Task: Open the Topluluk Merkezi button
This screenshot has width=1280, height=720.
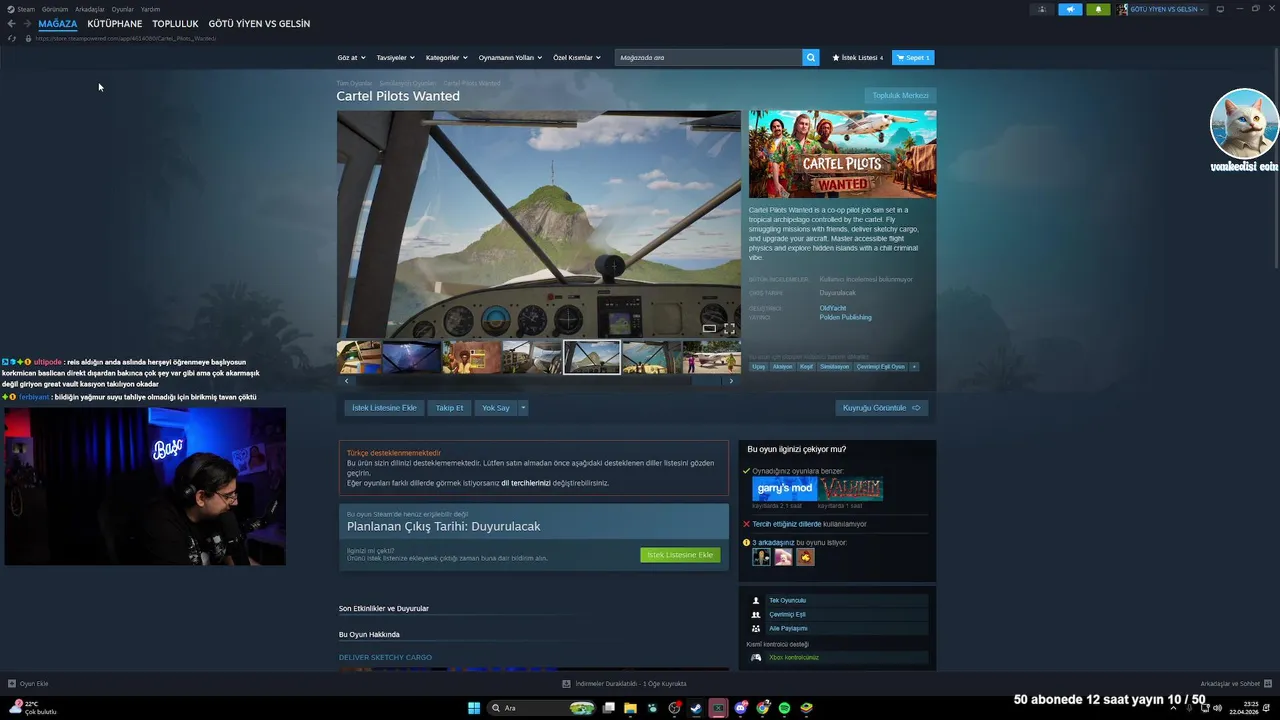Action: 900,96
